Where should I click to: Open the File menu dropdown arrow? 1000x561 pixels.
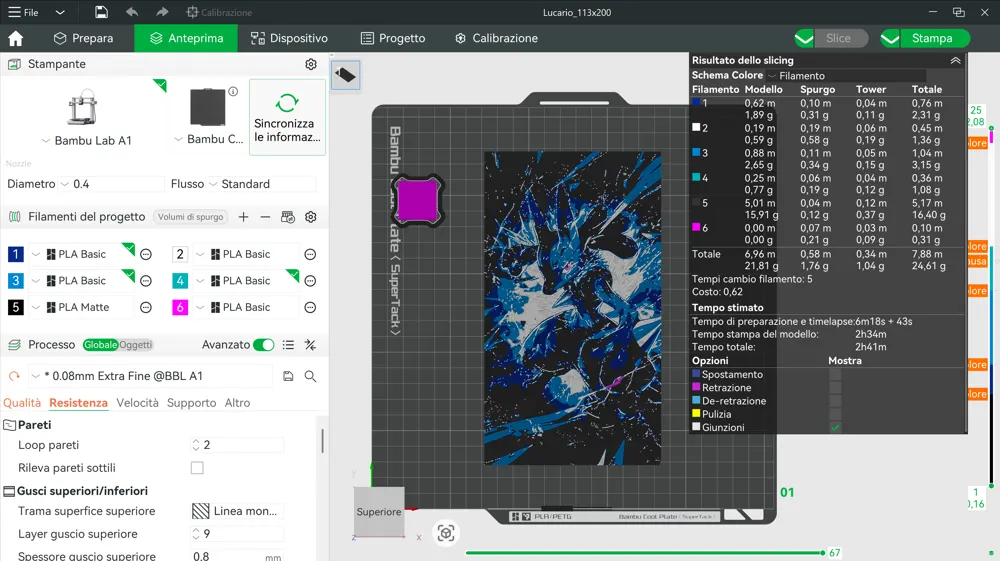click(60, 12)
